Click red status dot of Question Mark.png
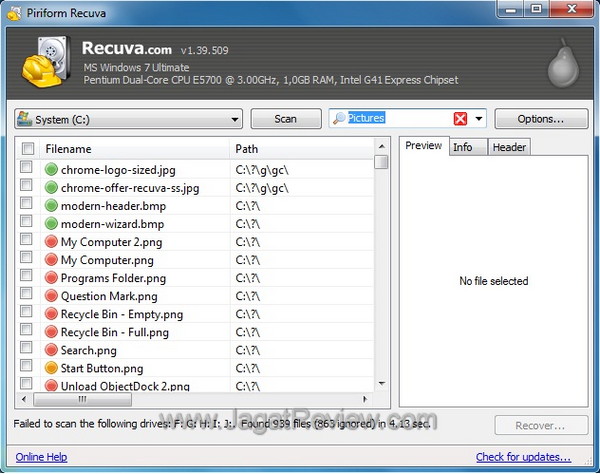600x474 pixels. pos(51,295)
